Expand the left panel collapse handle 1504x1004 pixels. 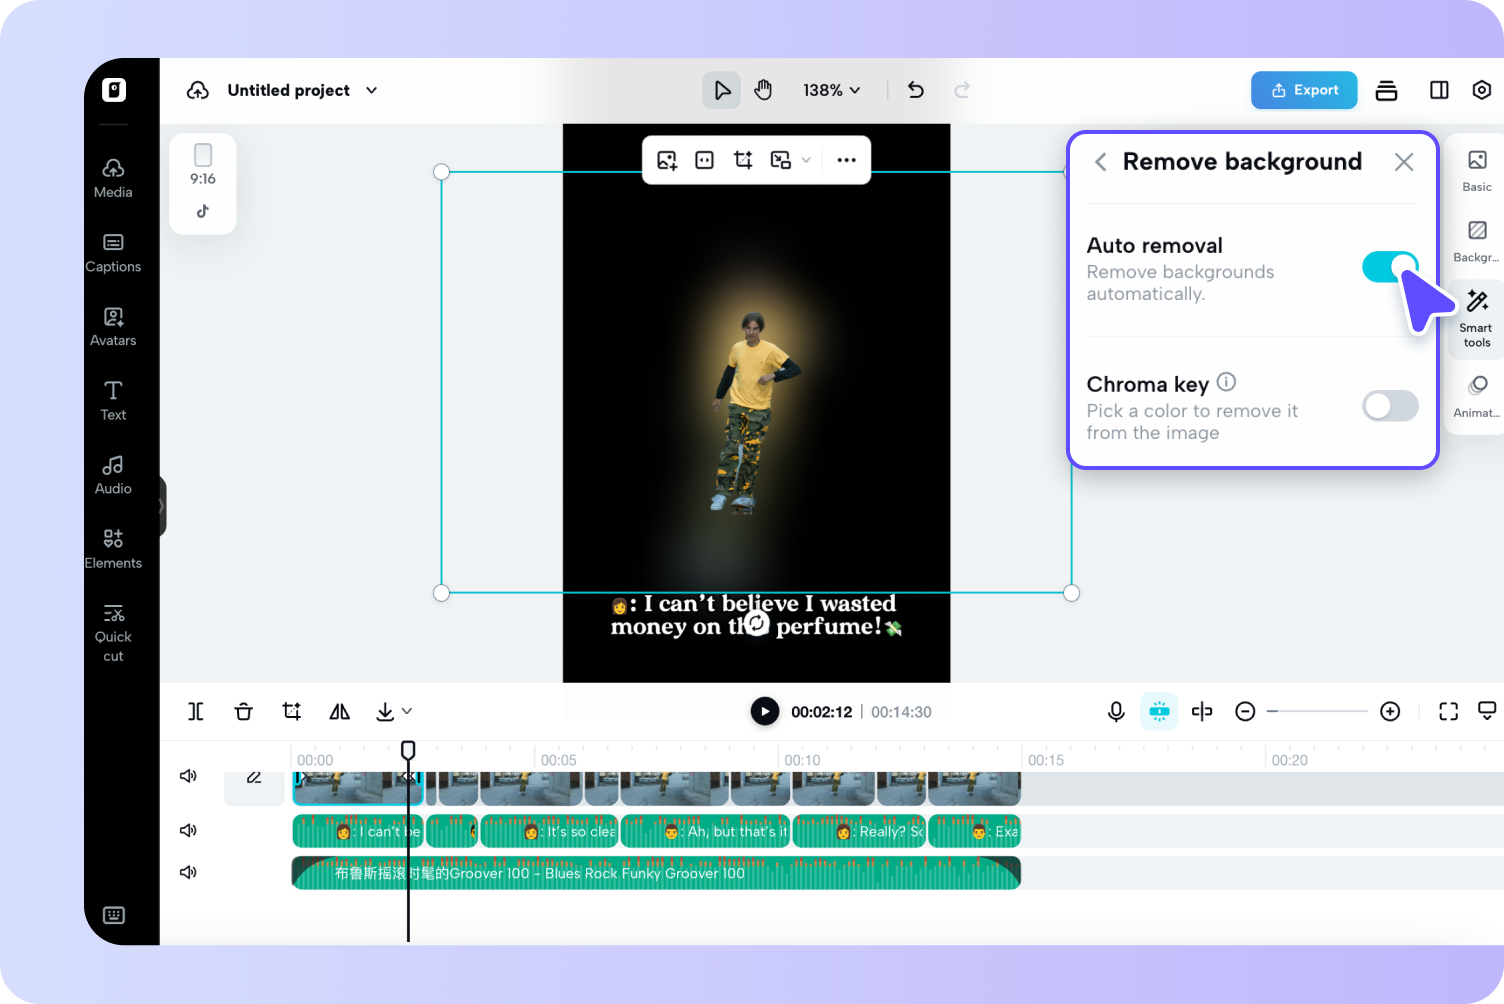[162, 506]
